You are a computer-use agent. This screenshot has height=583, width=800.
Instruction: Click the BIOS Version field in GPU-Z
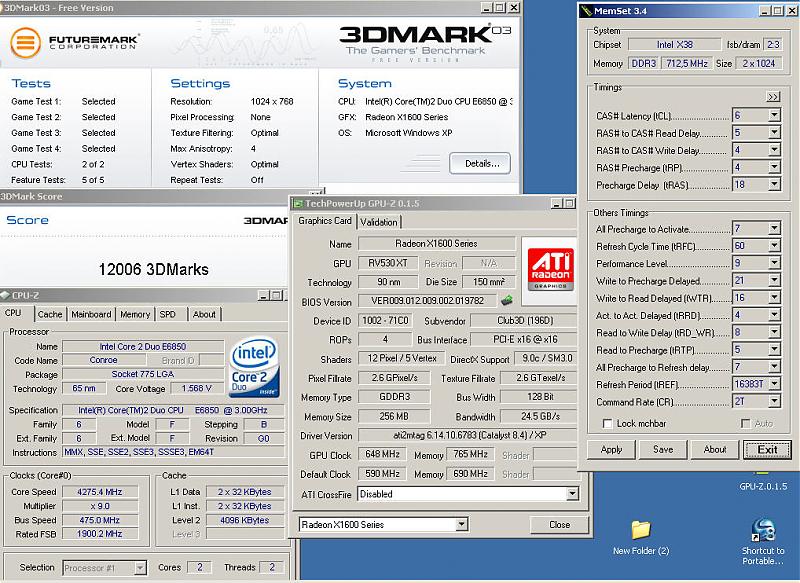tap(427, 301)
